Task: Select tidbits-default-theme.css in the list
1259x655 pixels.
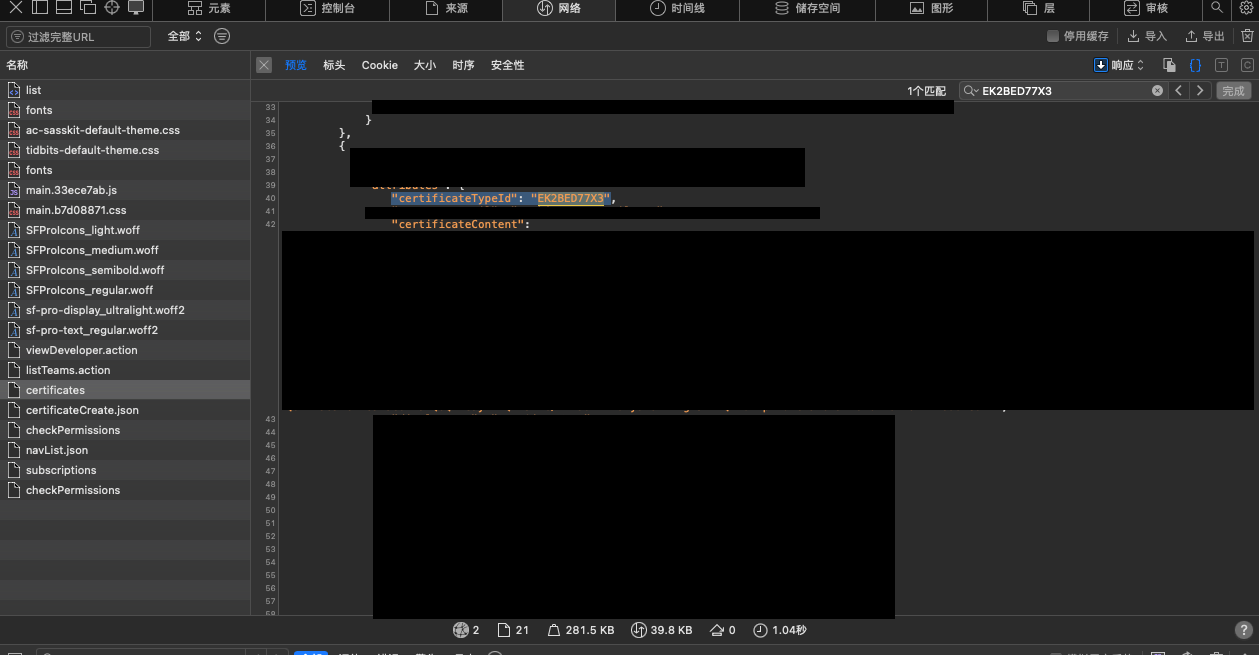Action: click(x=125, y=150)
